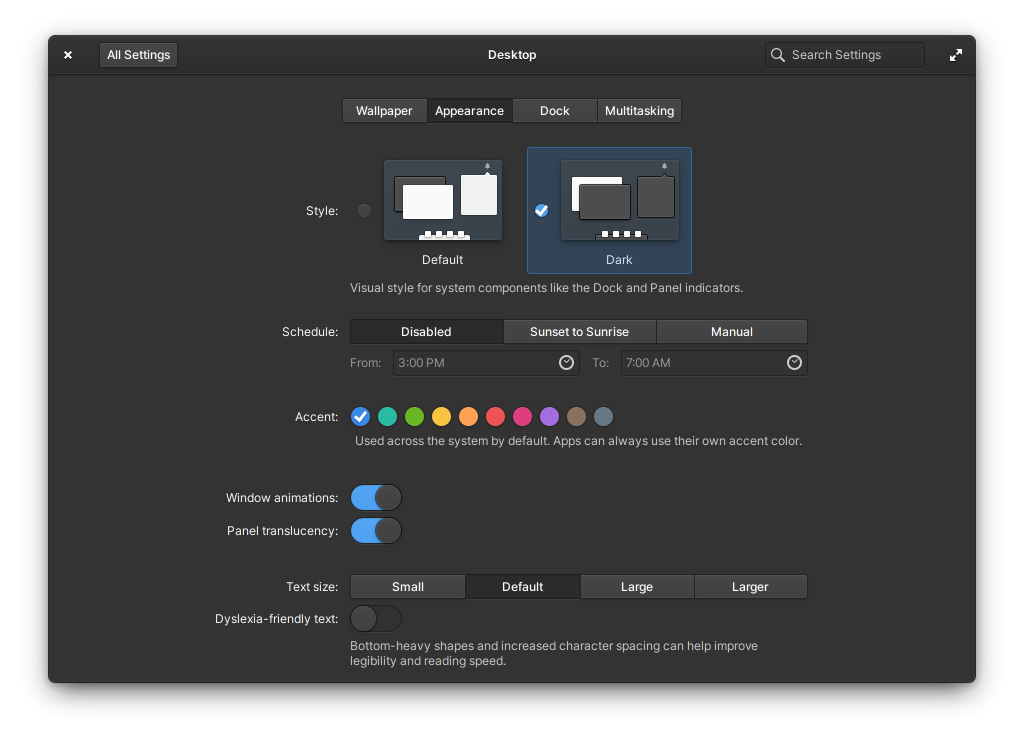Click the All Settings button

(x=138, y=55)
